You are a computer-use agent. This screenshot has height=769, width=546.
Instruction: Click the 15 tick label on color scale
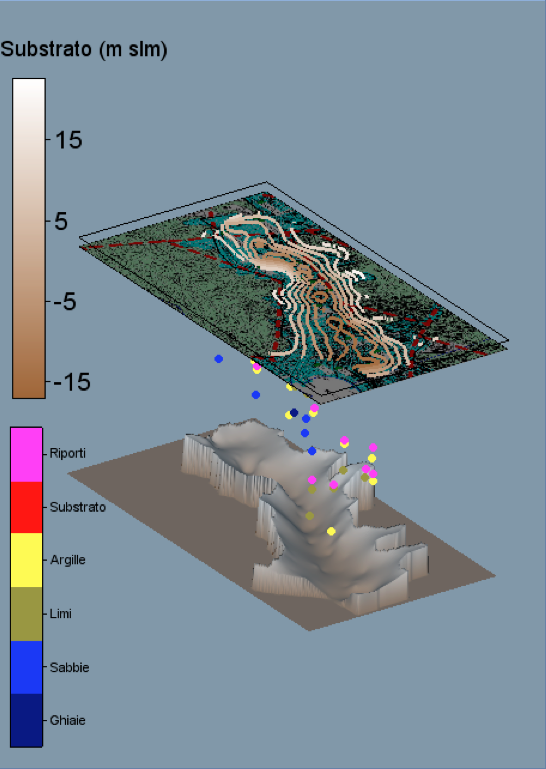point(69,140)
